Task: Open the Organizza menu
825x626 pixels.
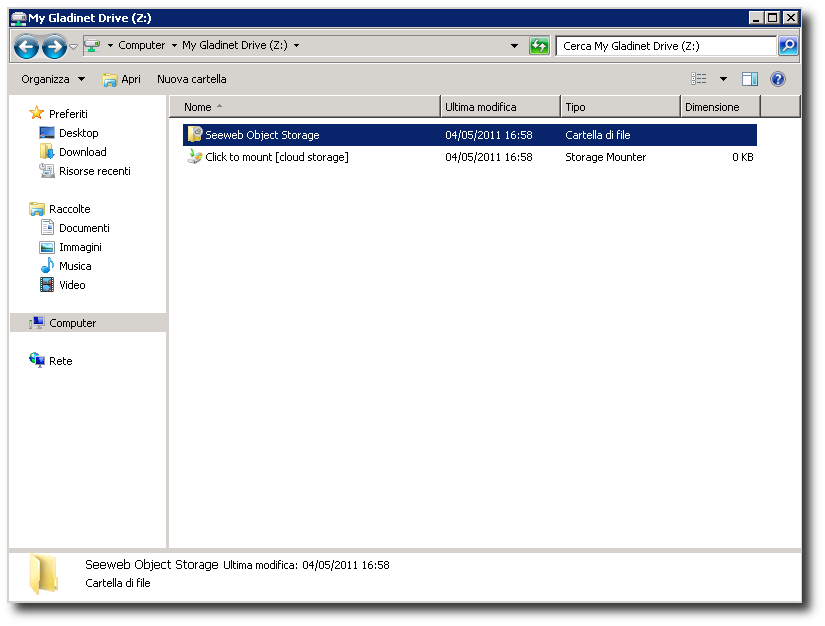Action: (53, 79)
